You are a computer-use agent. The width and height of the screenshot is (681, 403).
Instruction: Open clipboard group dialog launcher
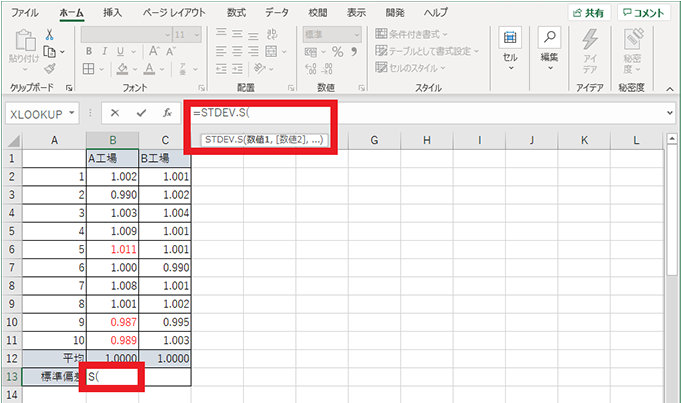[69, 88]
